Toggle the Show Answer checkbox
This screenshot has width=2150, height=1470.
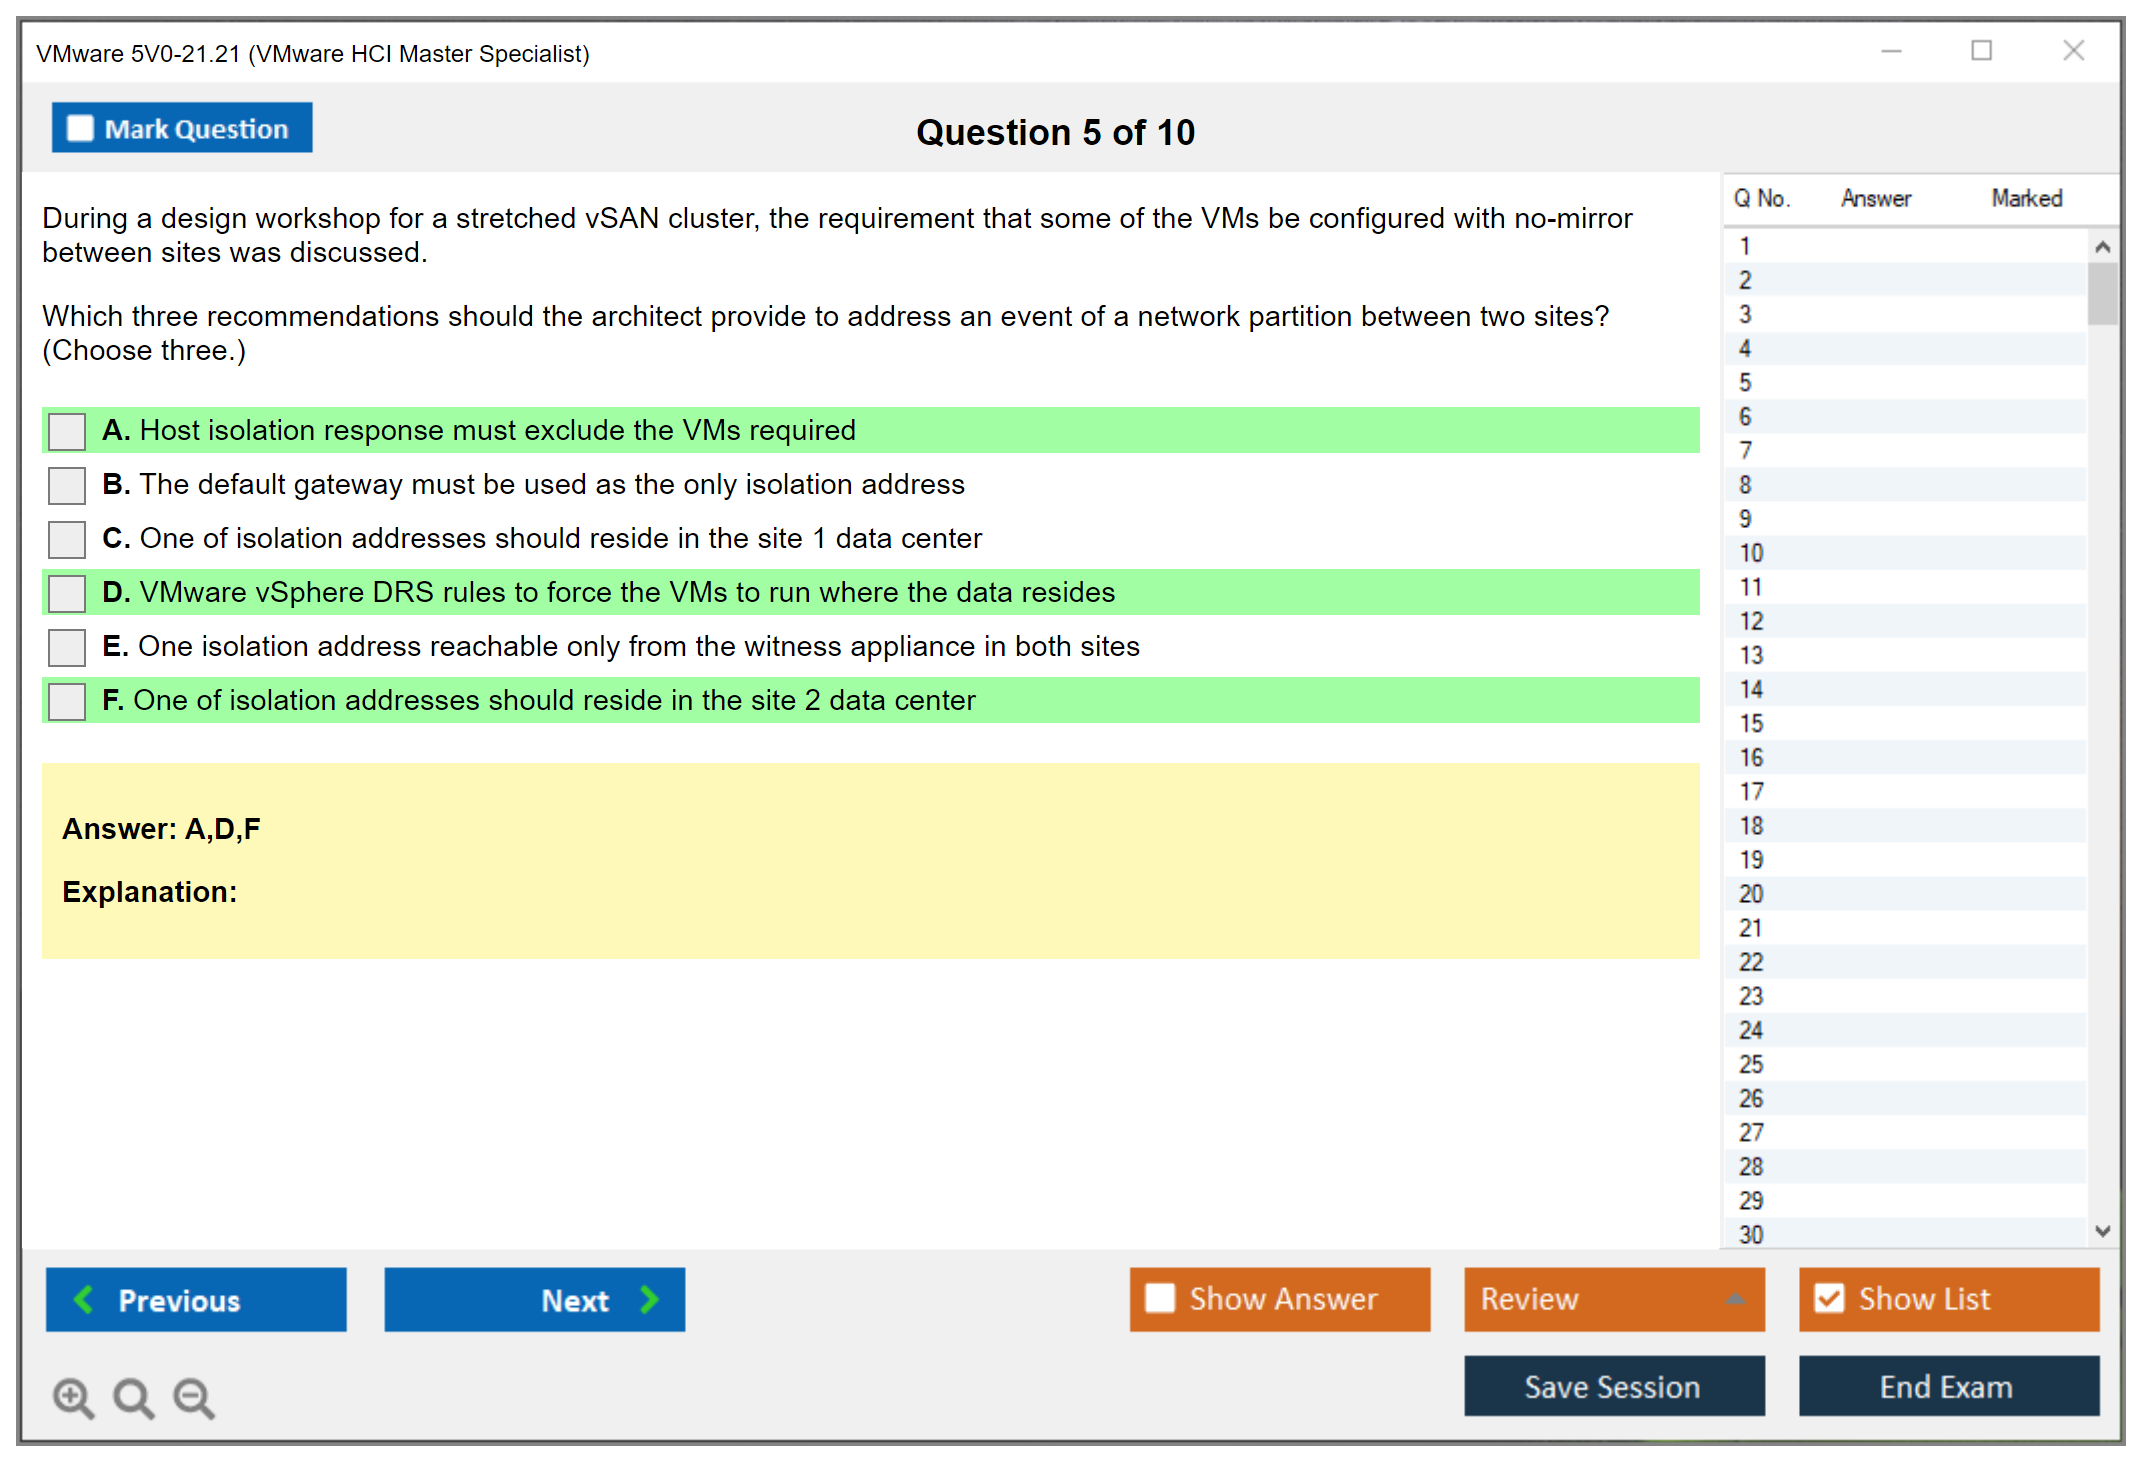(1160, 1298)
